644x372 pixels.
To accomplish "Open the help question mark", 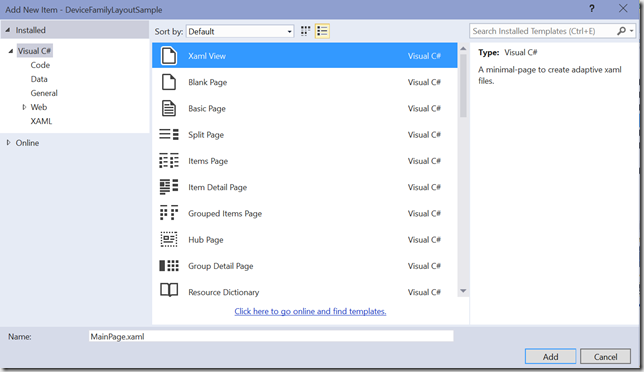I will (x=592, y=9).
